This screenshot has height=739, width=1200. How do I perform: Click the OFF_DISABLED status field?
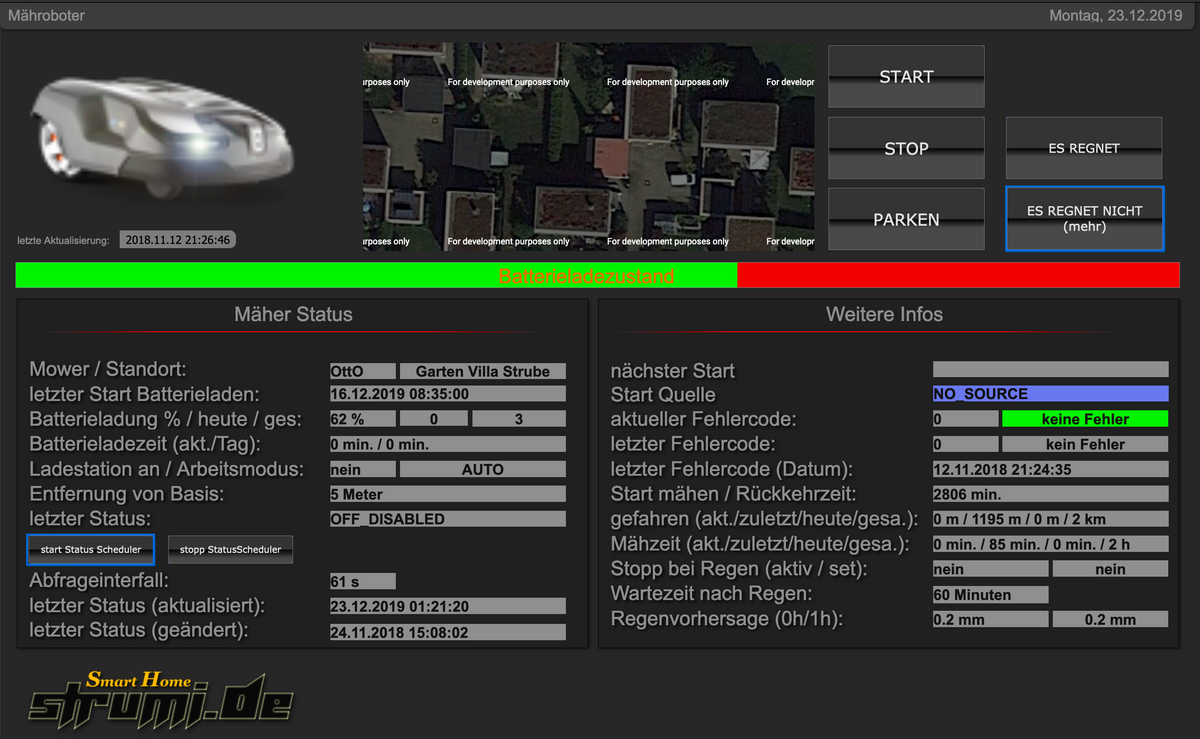[448, 519]
